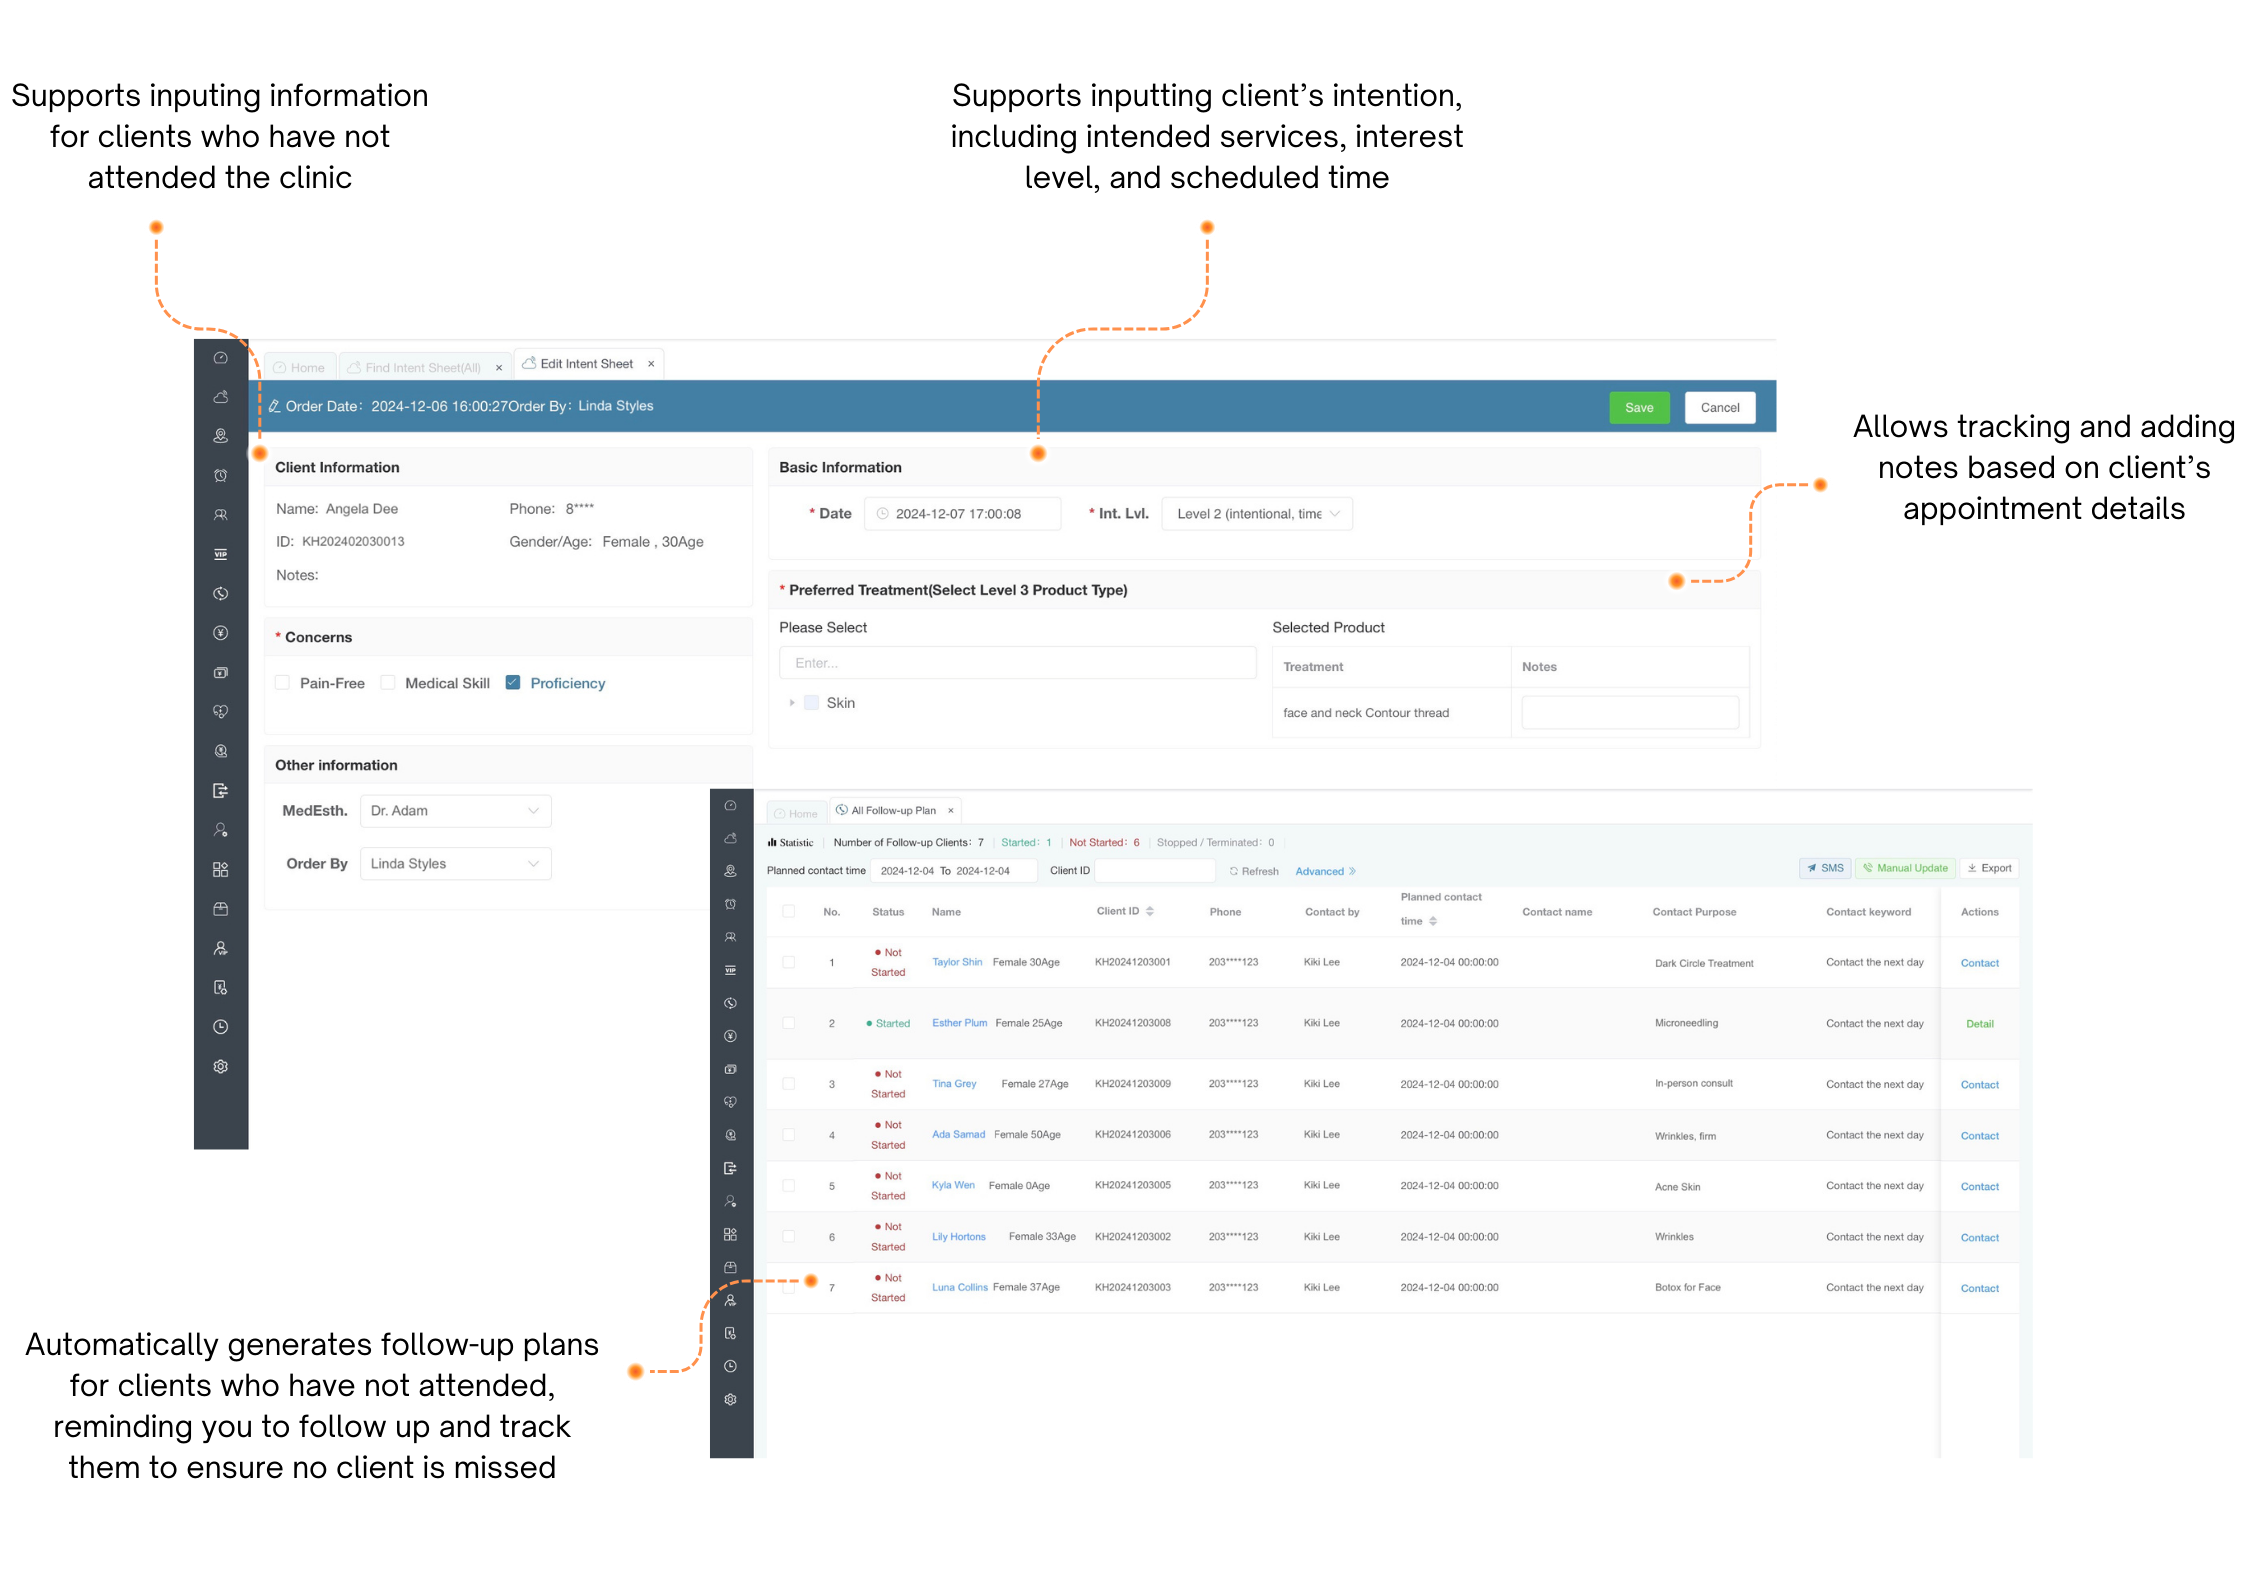Select the All Follow-up Plan tab
The image size is (2245, 1587).
(893, 811)
